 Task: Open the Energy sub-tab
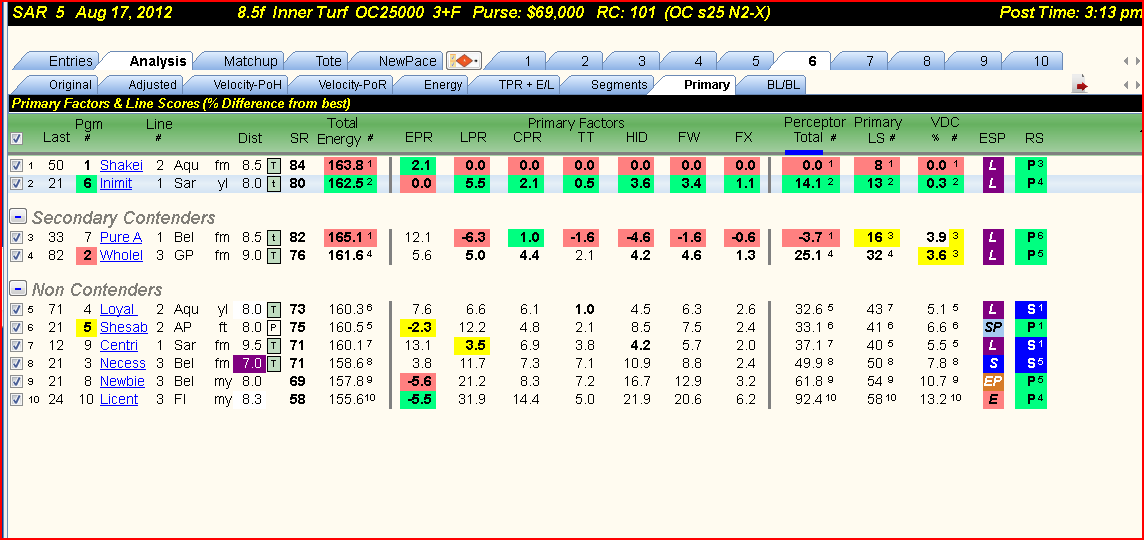click(443, 85)
